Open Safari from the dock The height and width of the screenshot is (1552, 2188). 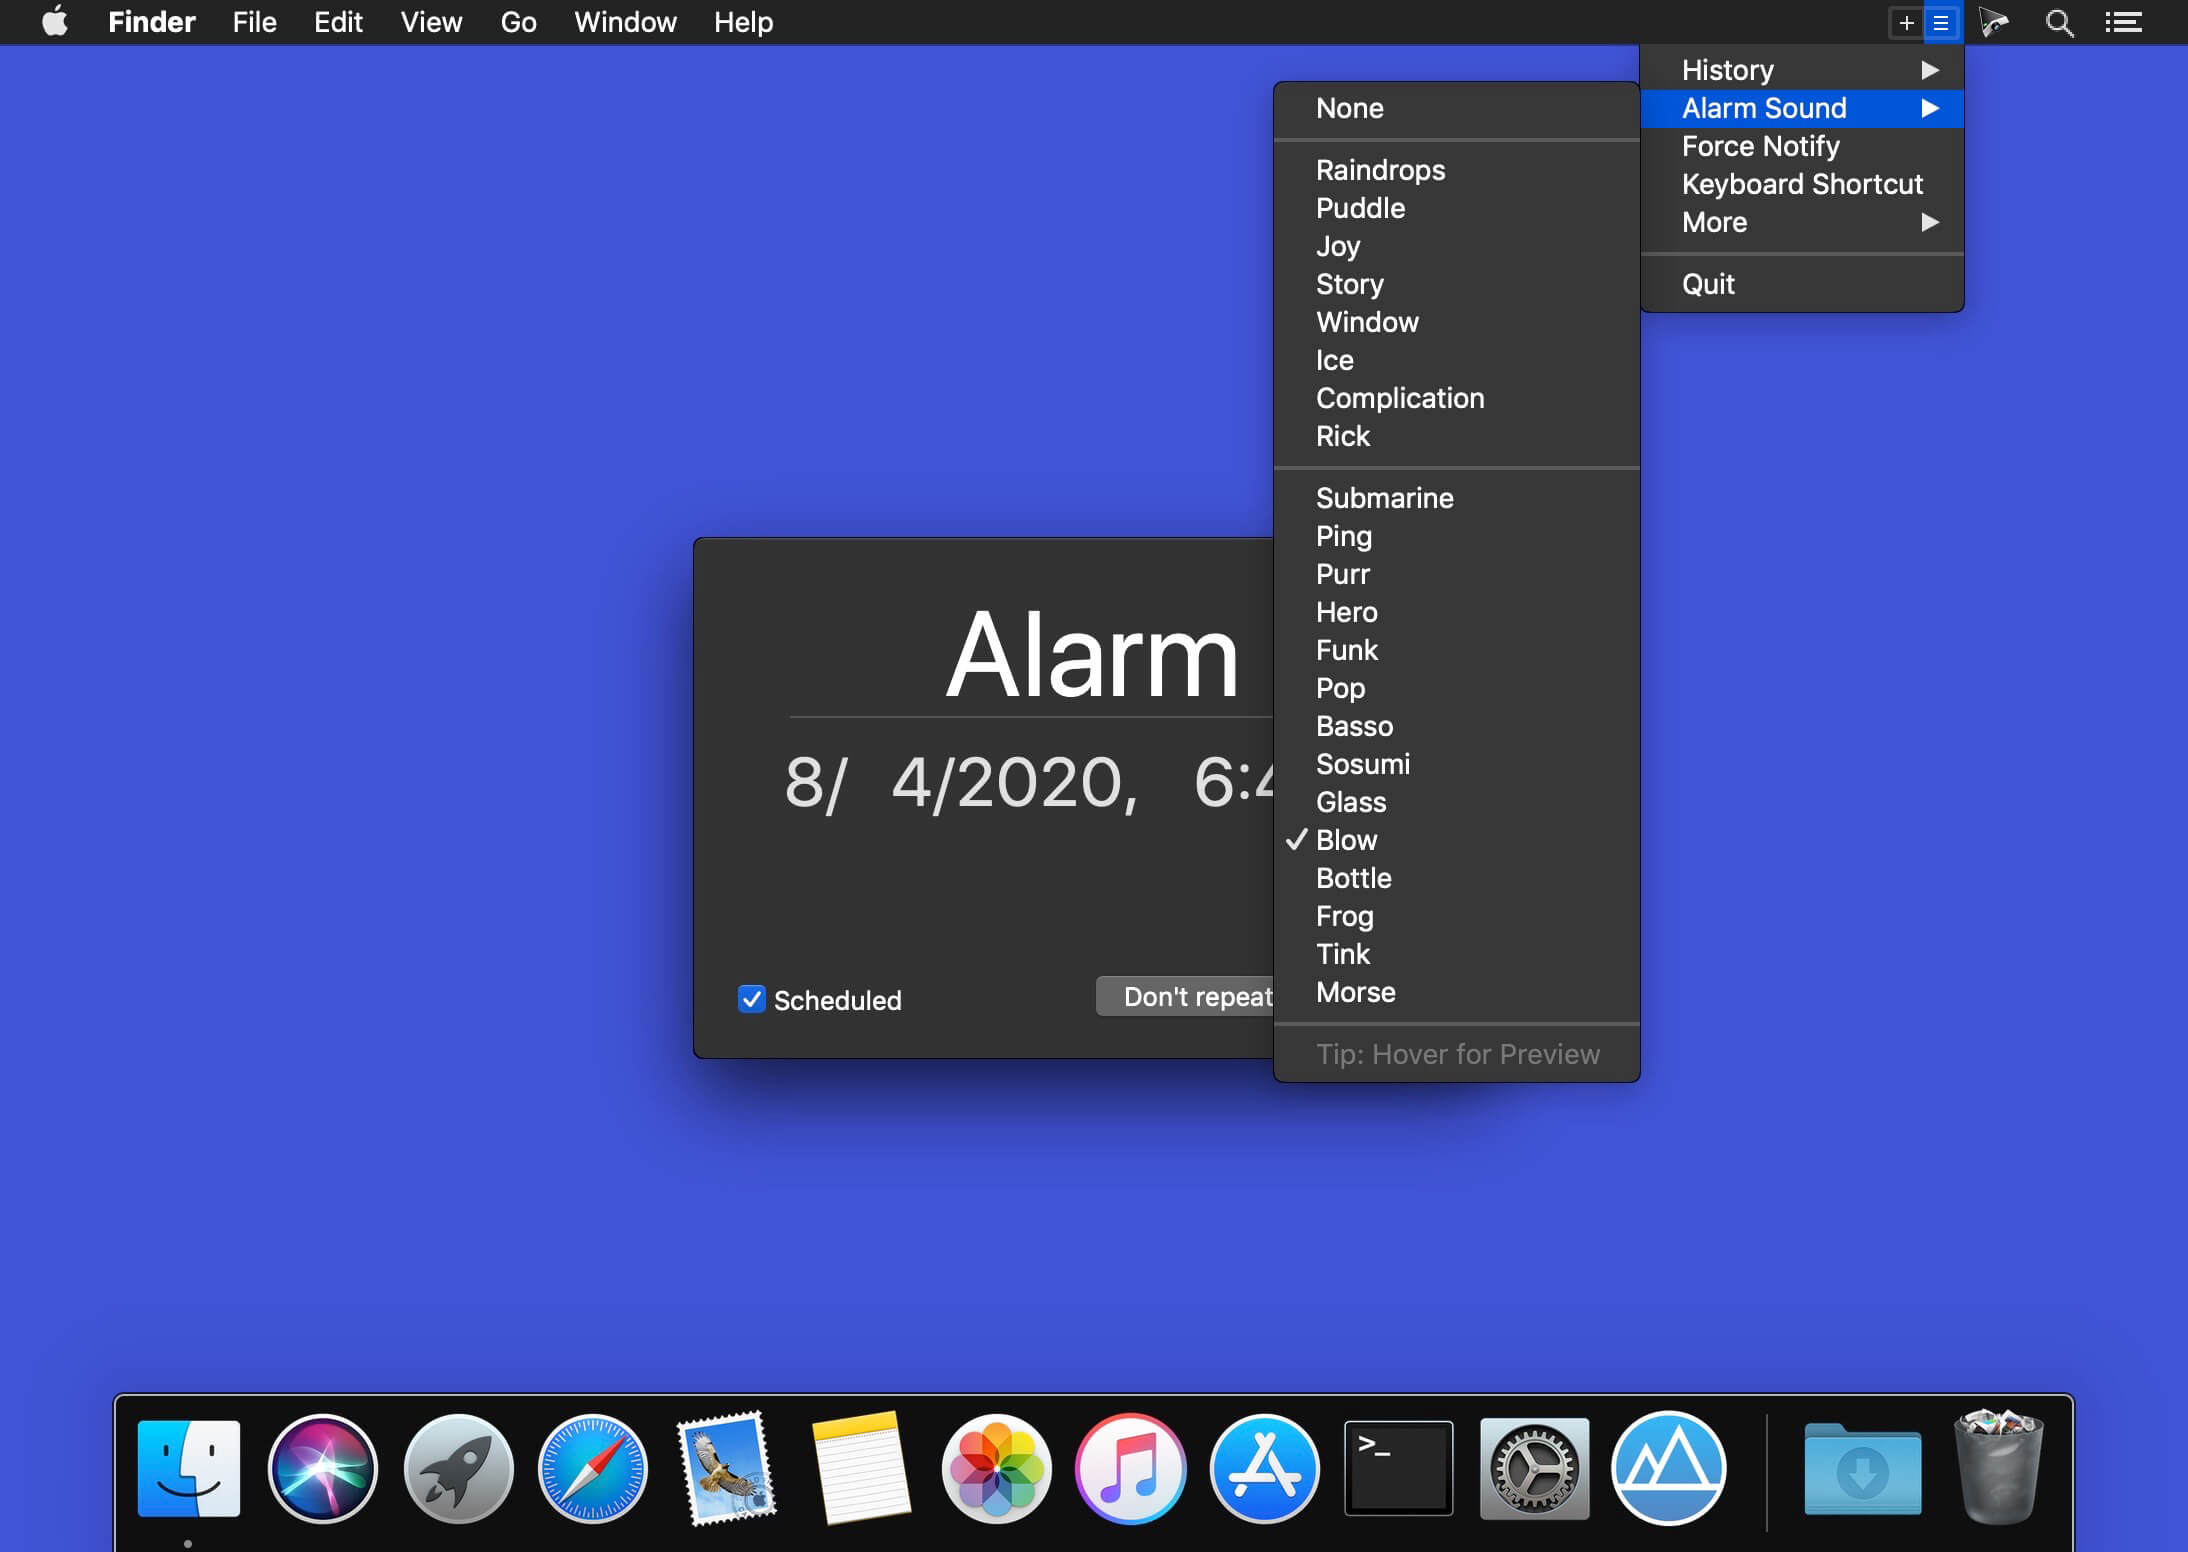[593, 1468]
